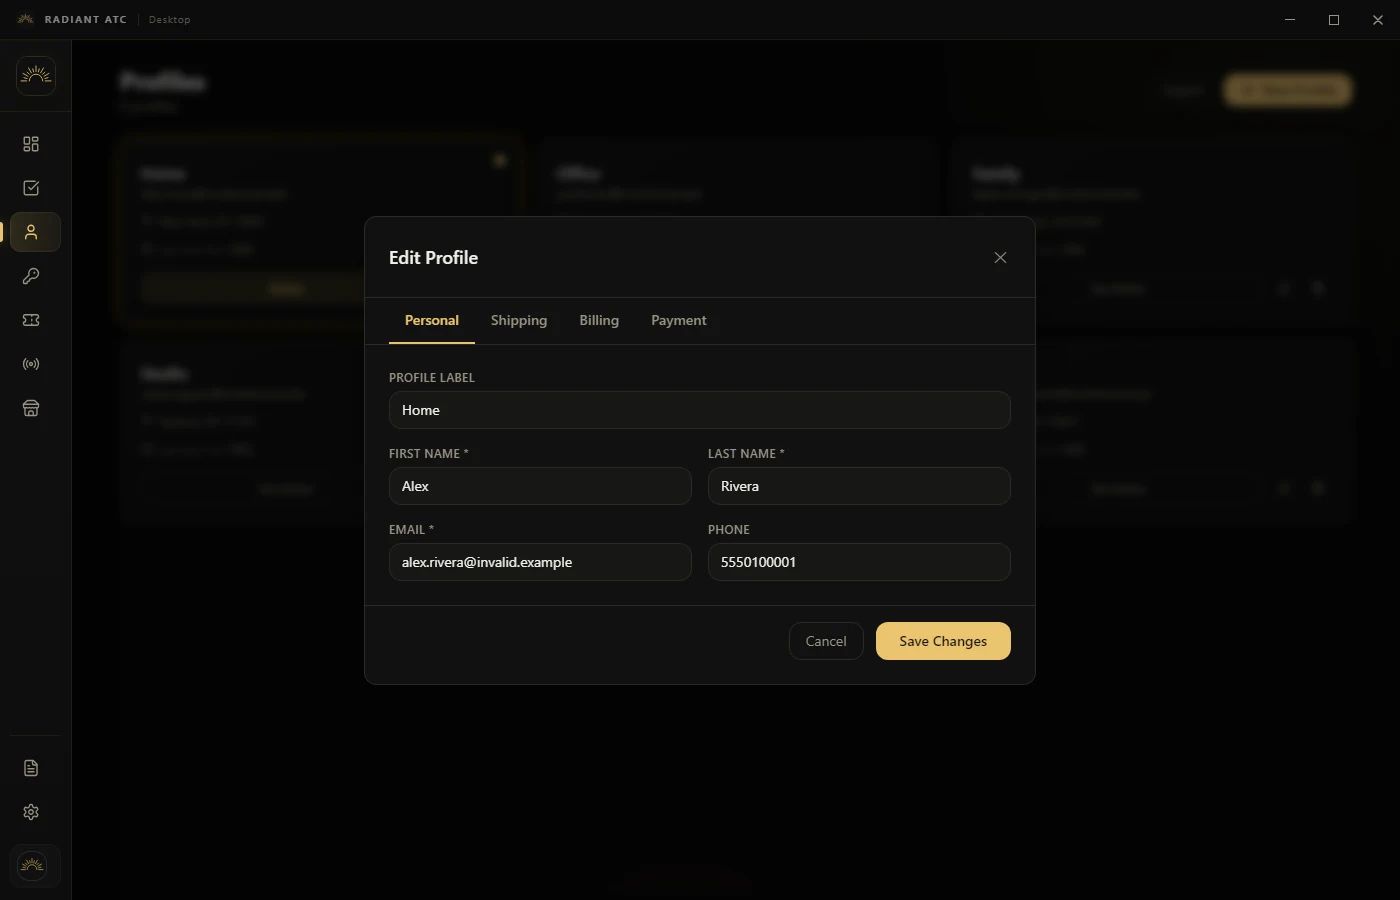Click the FIRST NAME field caption
The width and height of the screenshot is (1400, 900).
pos(428,454)
